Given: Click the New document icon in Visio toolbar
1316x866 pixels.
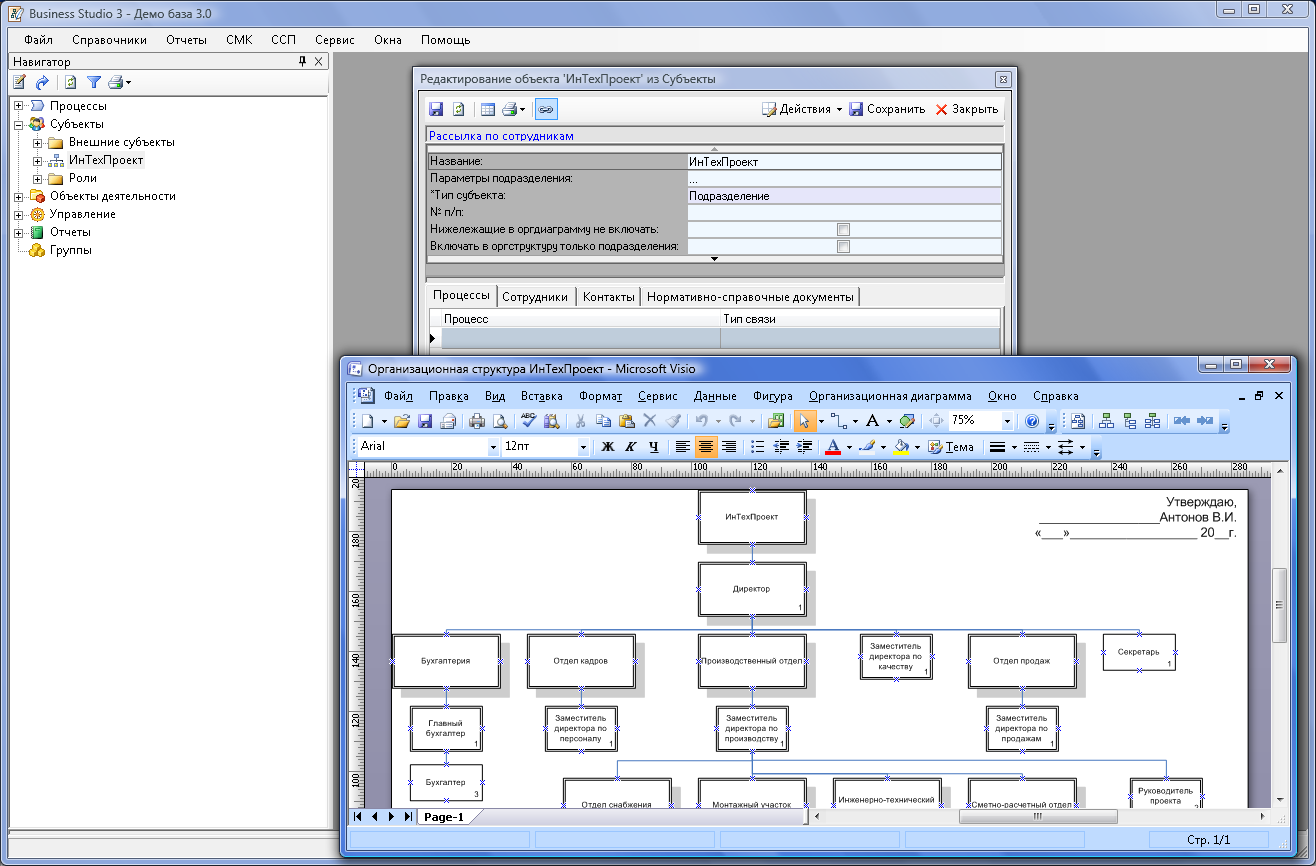Looking at the screenshot, I should pos(367,421).
